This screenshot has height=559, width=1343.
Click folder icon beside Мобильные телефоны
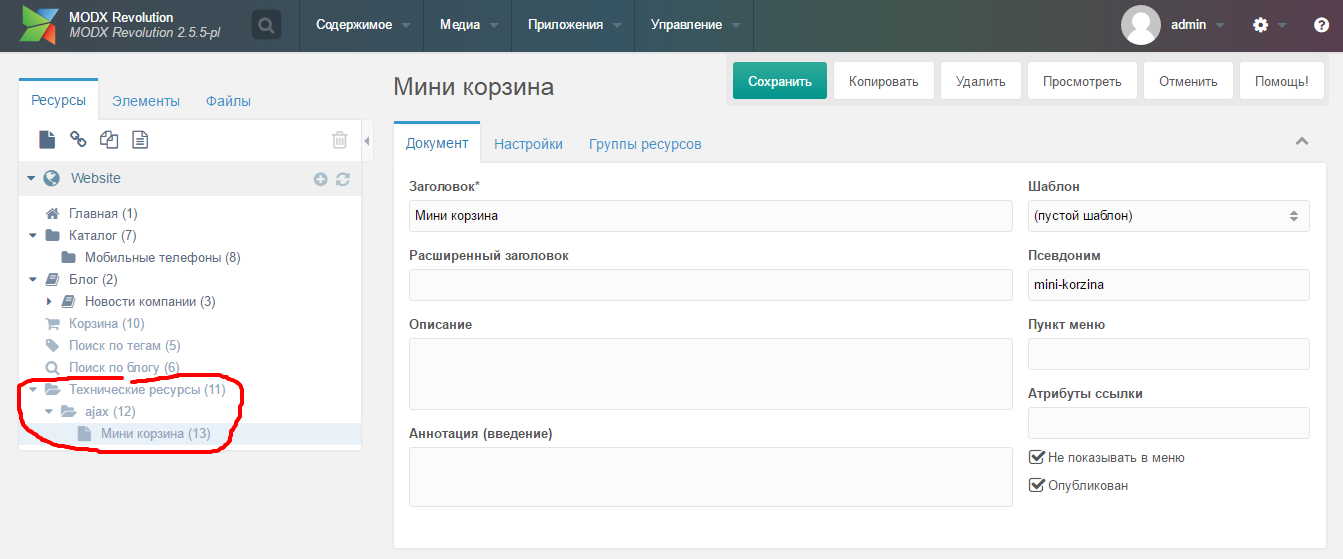tap(69, 257)
